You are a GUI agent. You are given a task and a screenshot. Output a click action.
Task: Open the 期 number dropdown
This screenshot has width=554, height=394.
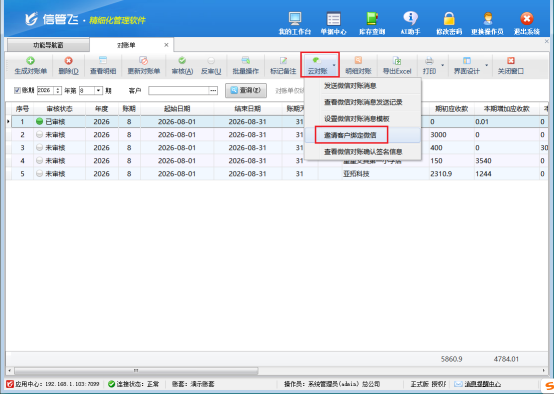click(98, 91)
